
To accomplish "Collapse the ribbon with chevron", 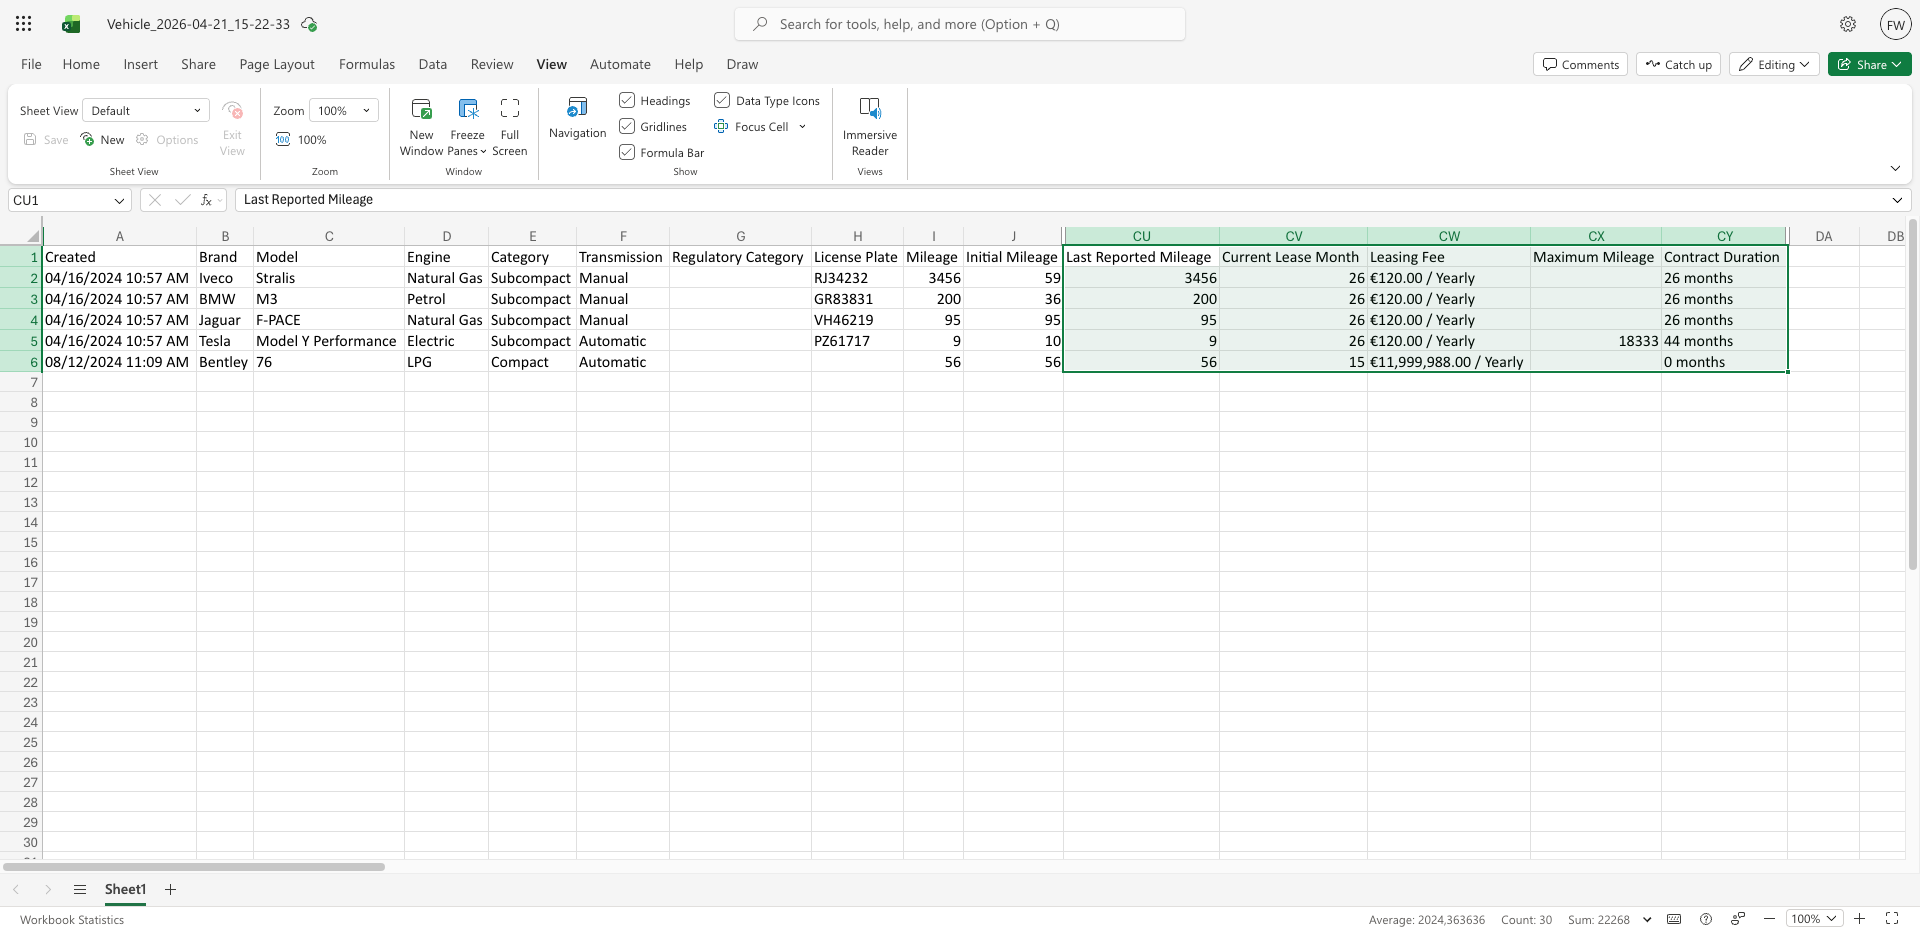I will coord(1895,168).
